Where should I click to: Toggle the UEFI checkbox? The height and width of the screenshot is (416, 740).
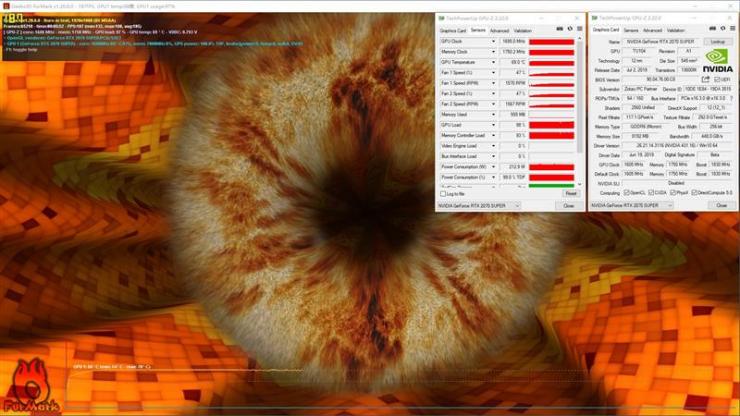click(717, 79)
